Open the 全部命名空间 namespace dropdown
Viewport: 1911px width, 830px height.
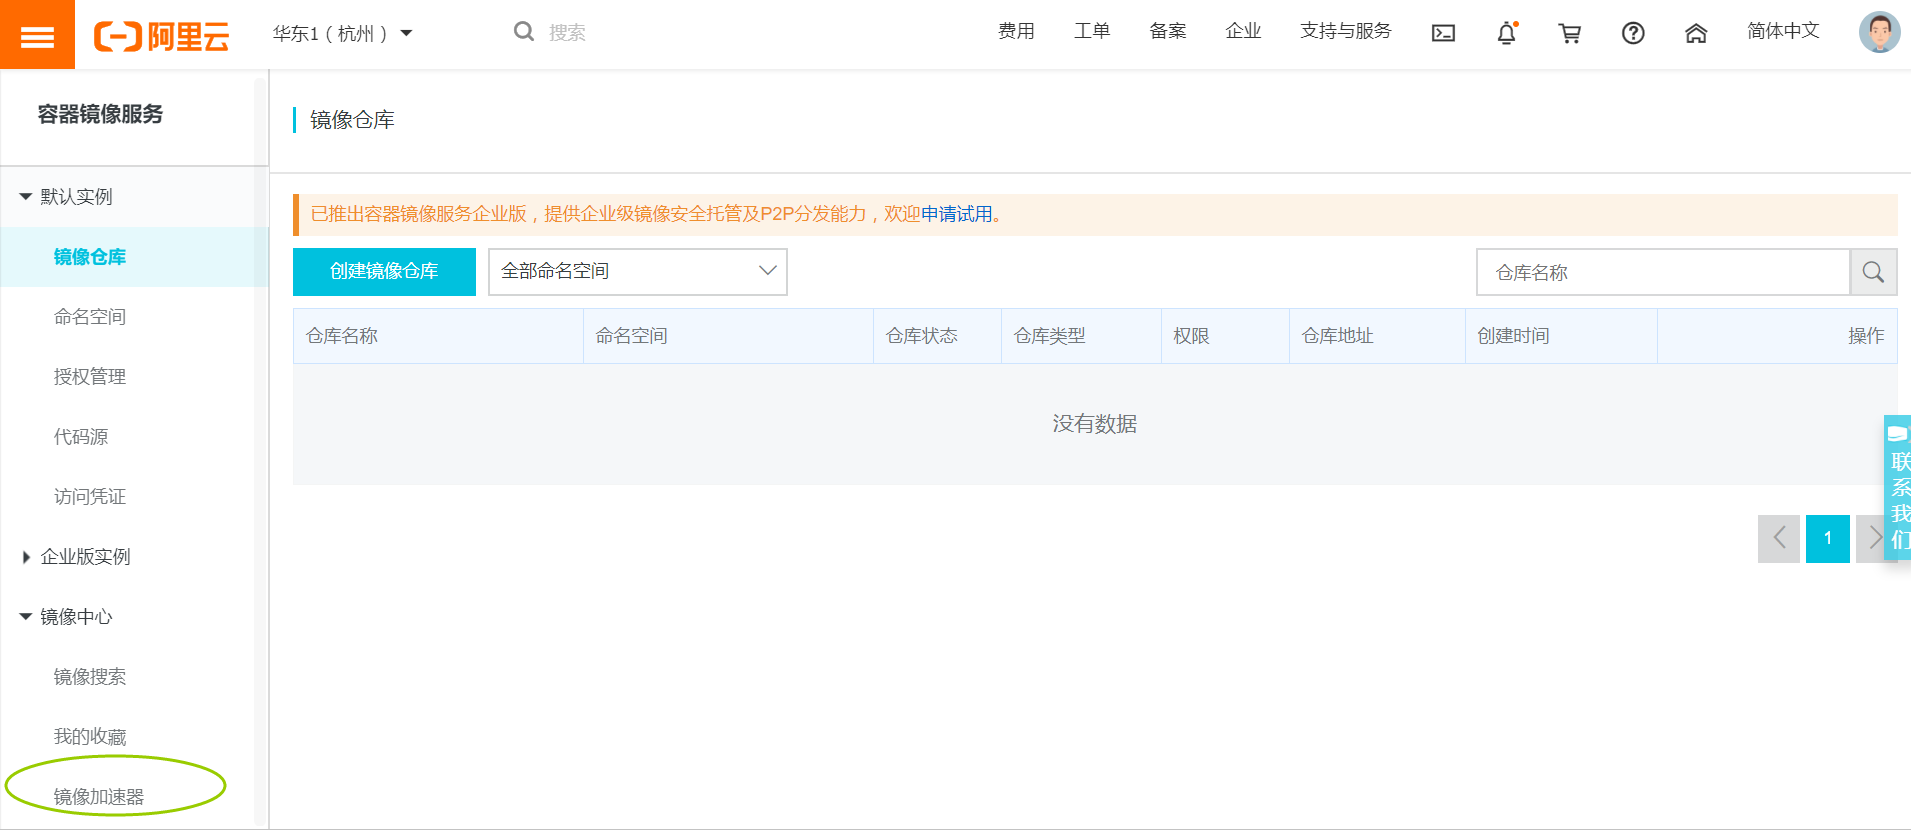637,271
